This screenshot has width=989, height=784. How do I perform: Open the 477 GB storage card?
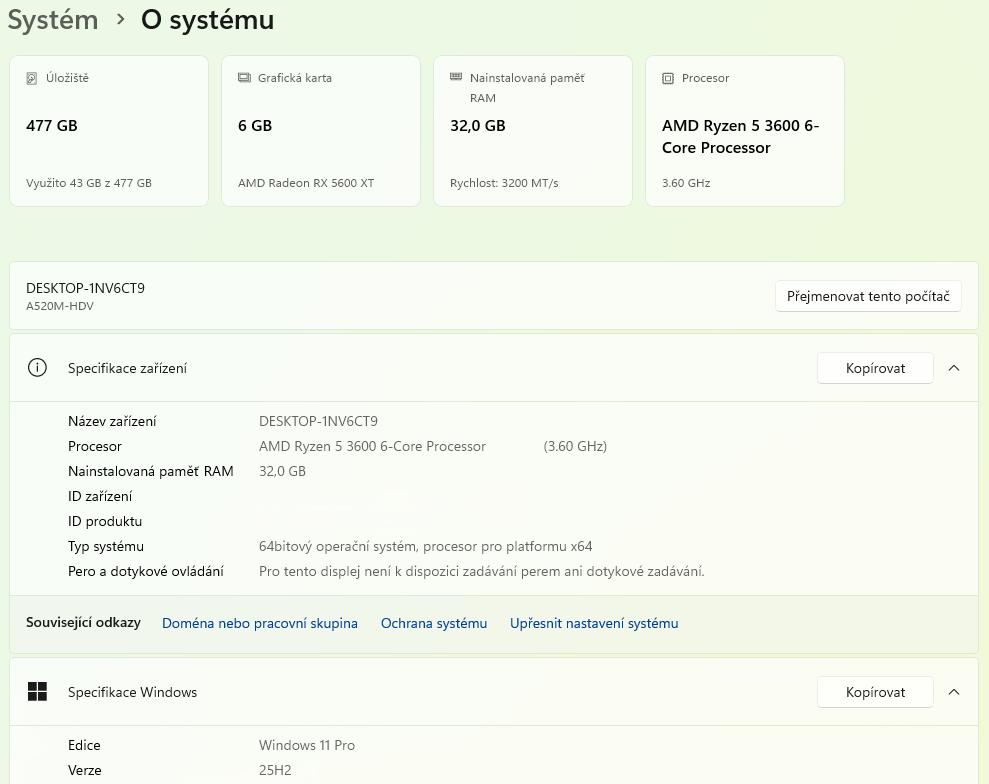click(x=109, y=131)
